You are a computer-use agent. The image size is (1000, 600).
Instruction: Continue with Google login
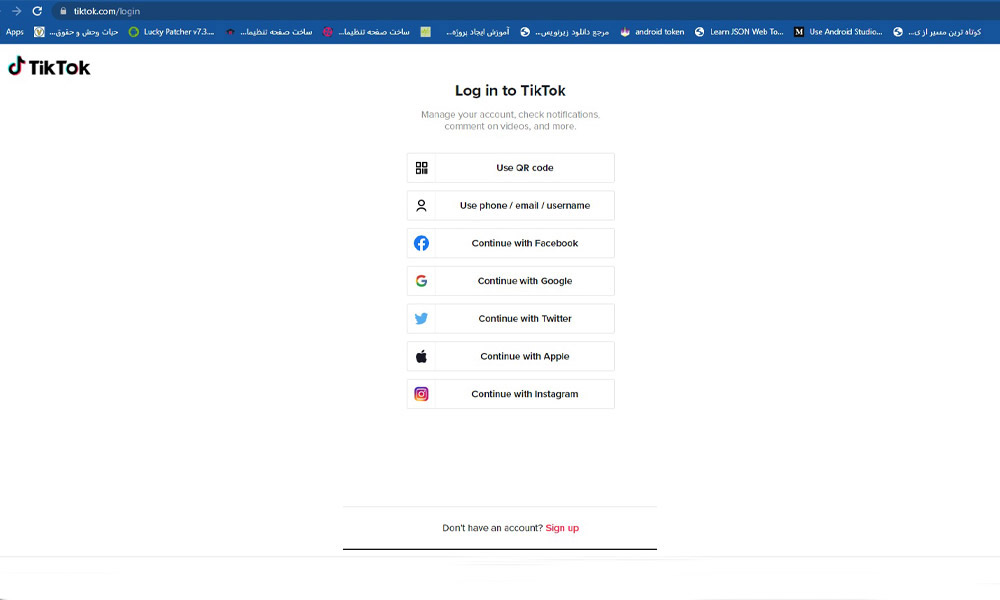coord(524,281)
